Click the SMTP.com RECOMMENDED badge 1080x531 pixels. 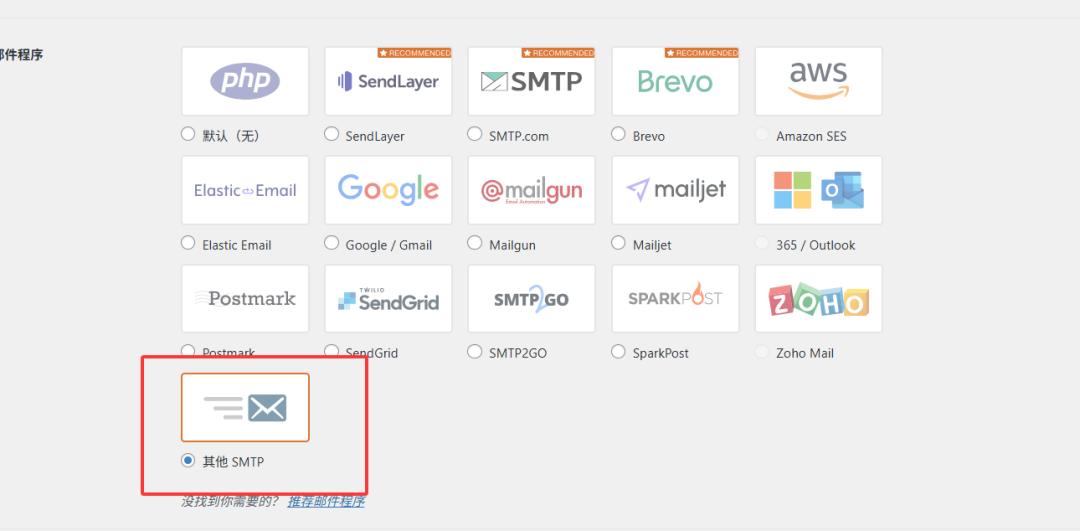coord(558,53)
